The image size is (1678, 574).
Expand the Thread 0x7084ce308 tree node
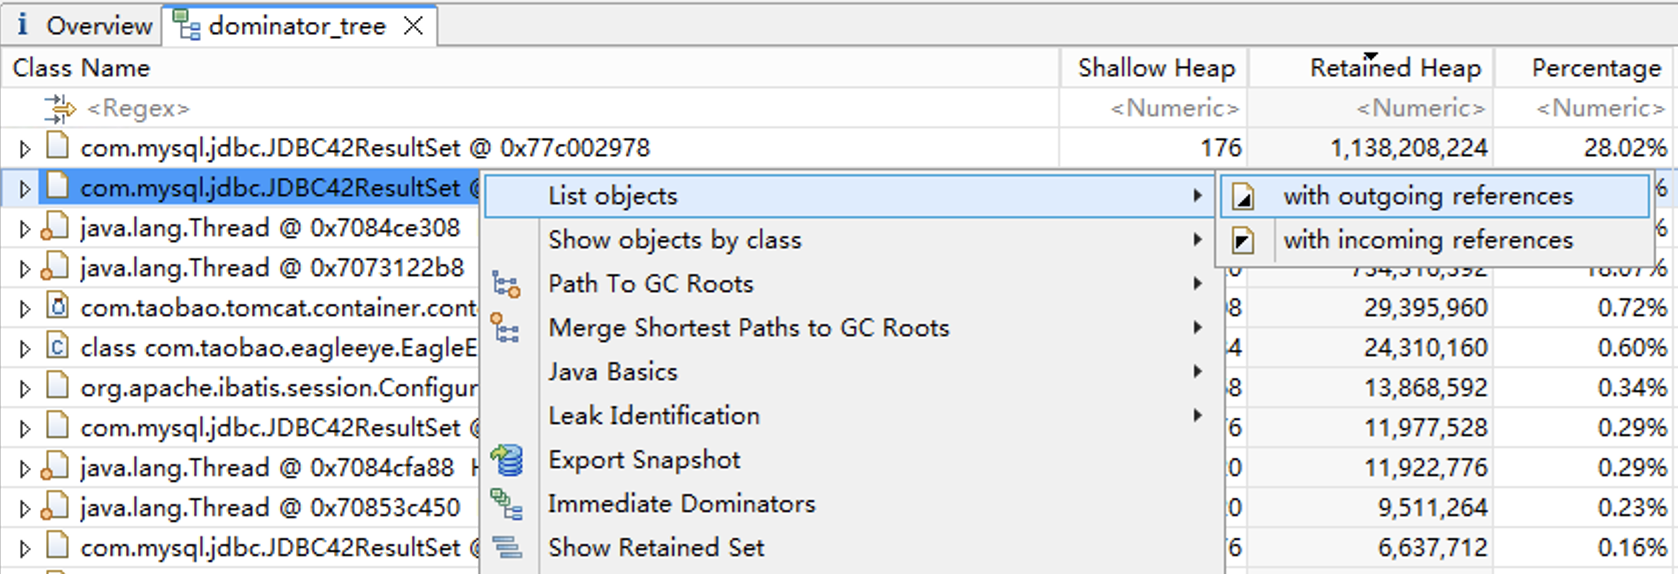[x=25, y=229]
